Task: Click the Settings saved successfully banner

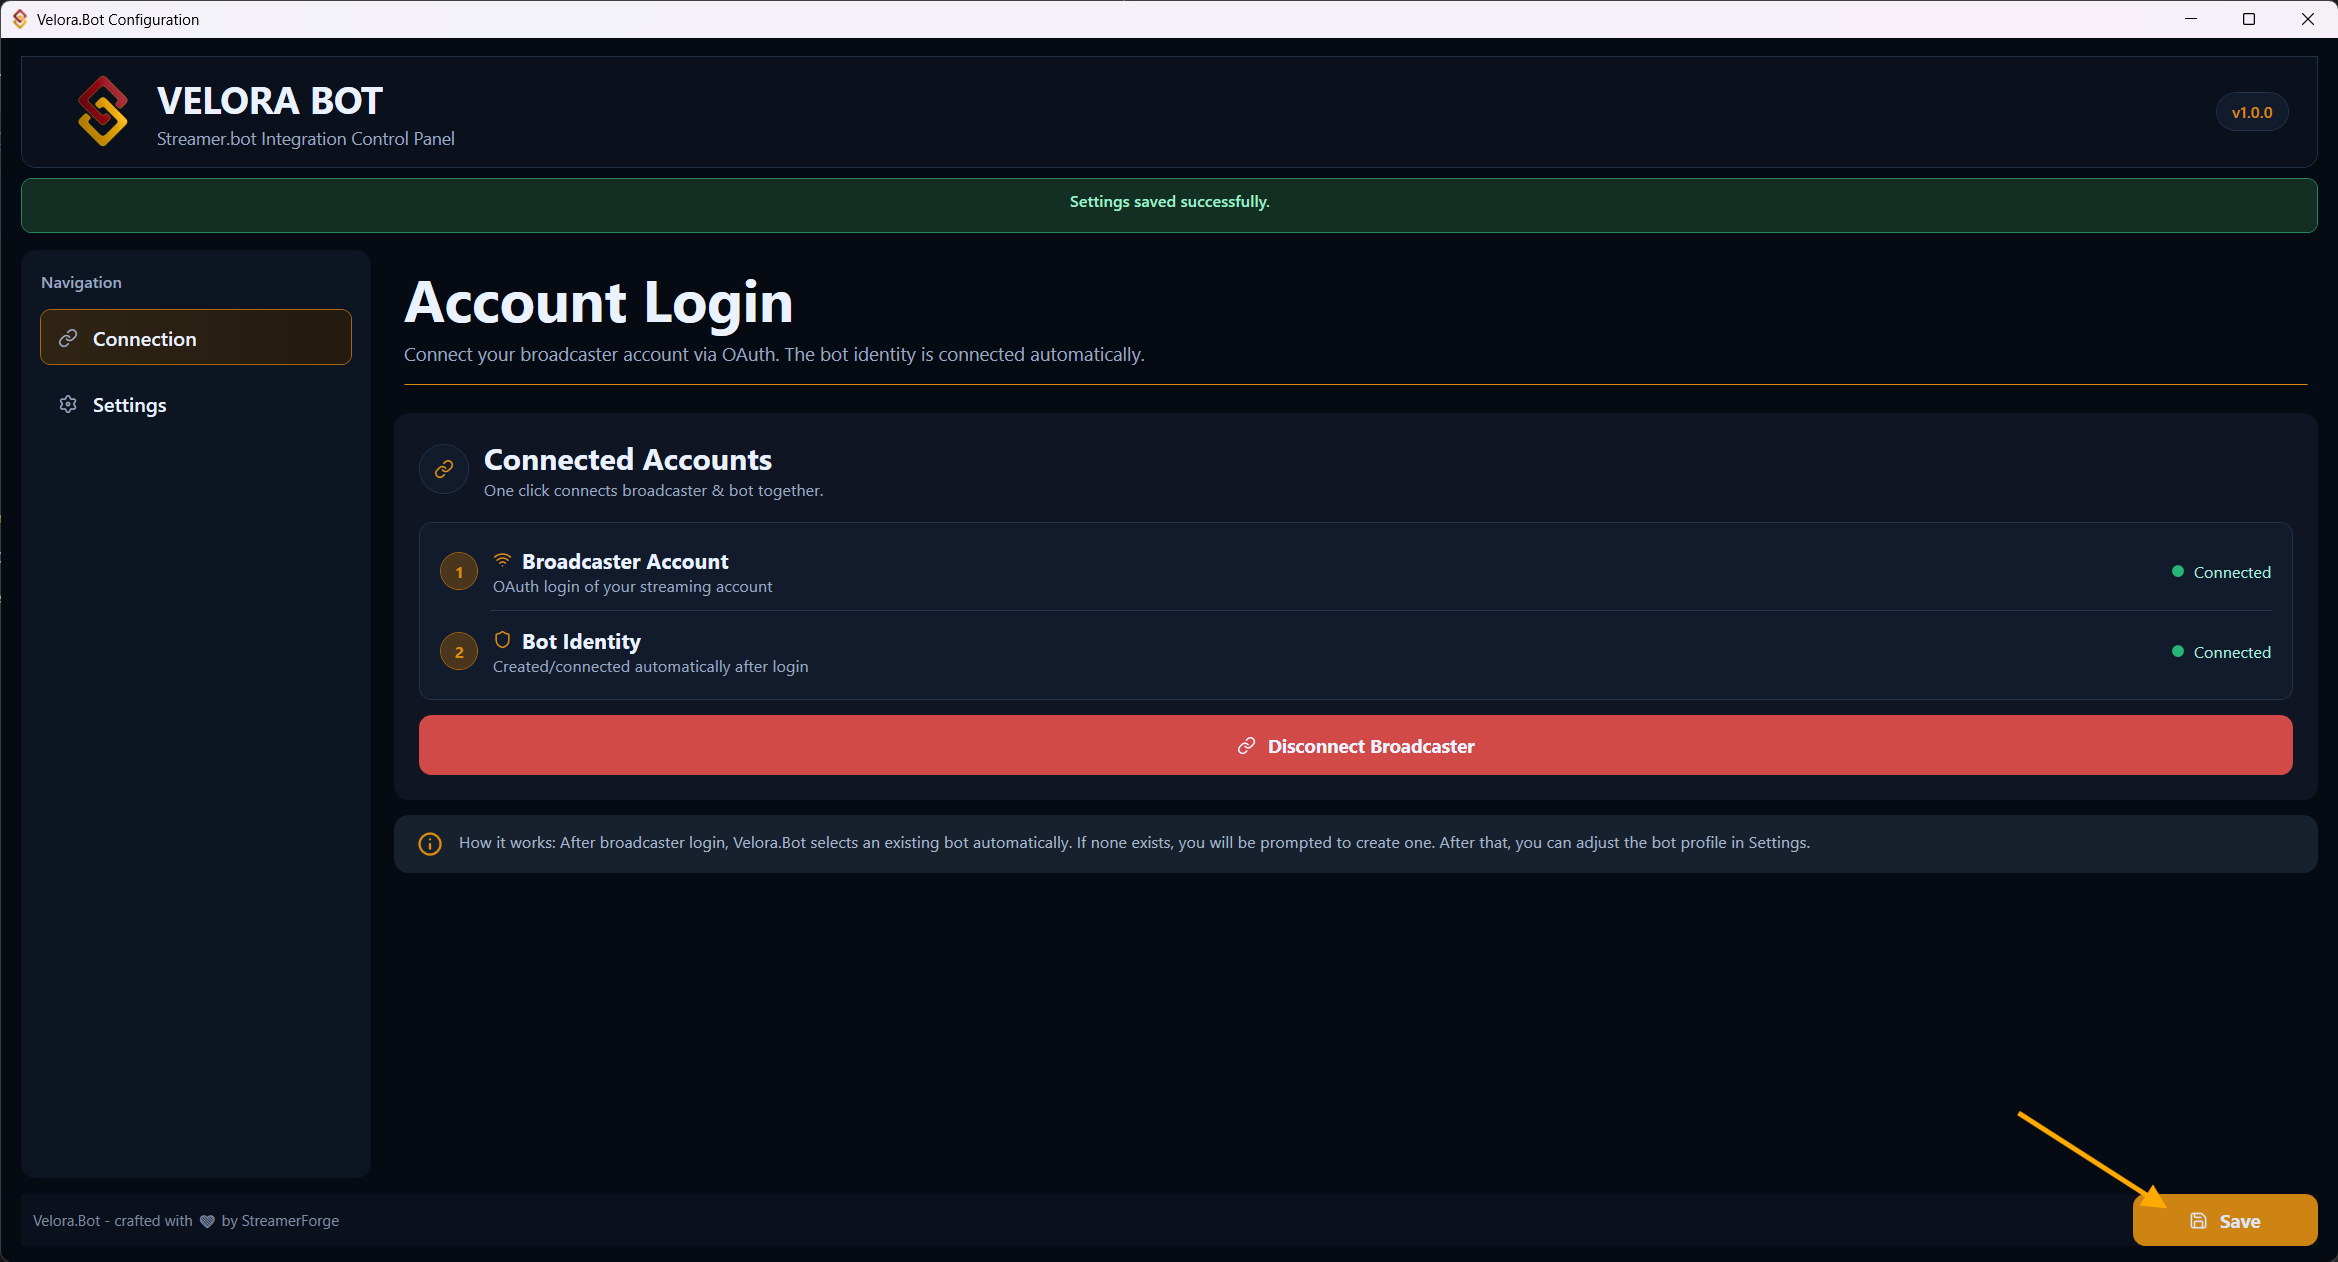Action: (x=1169, y=202)
